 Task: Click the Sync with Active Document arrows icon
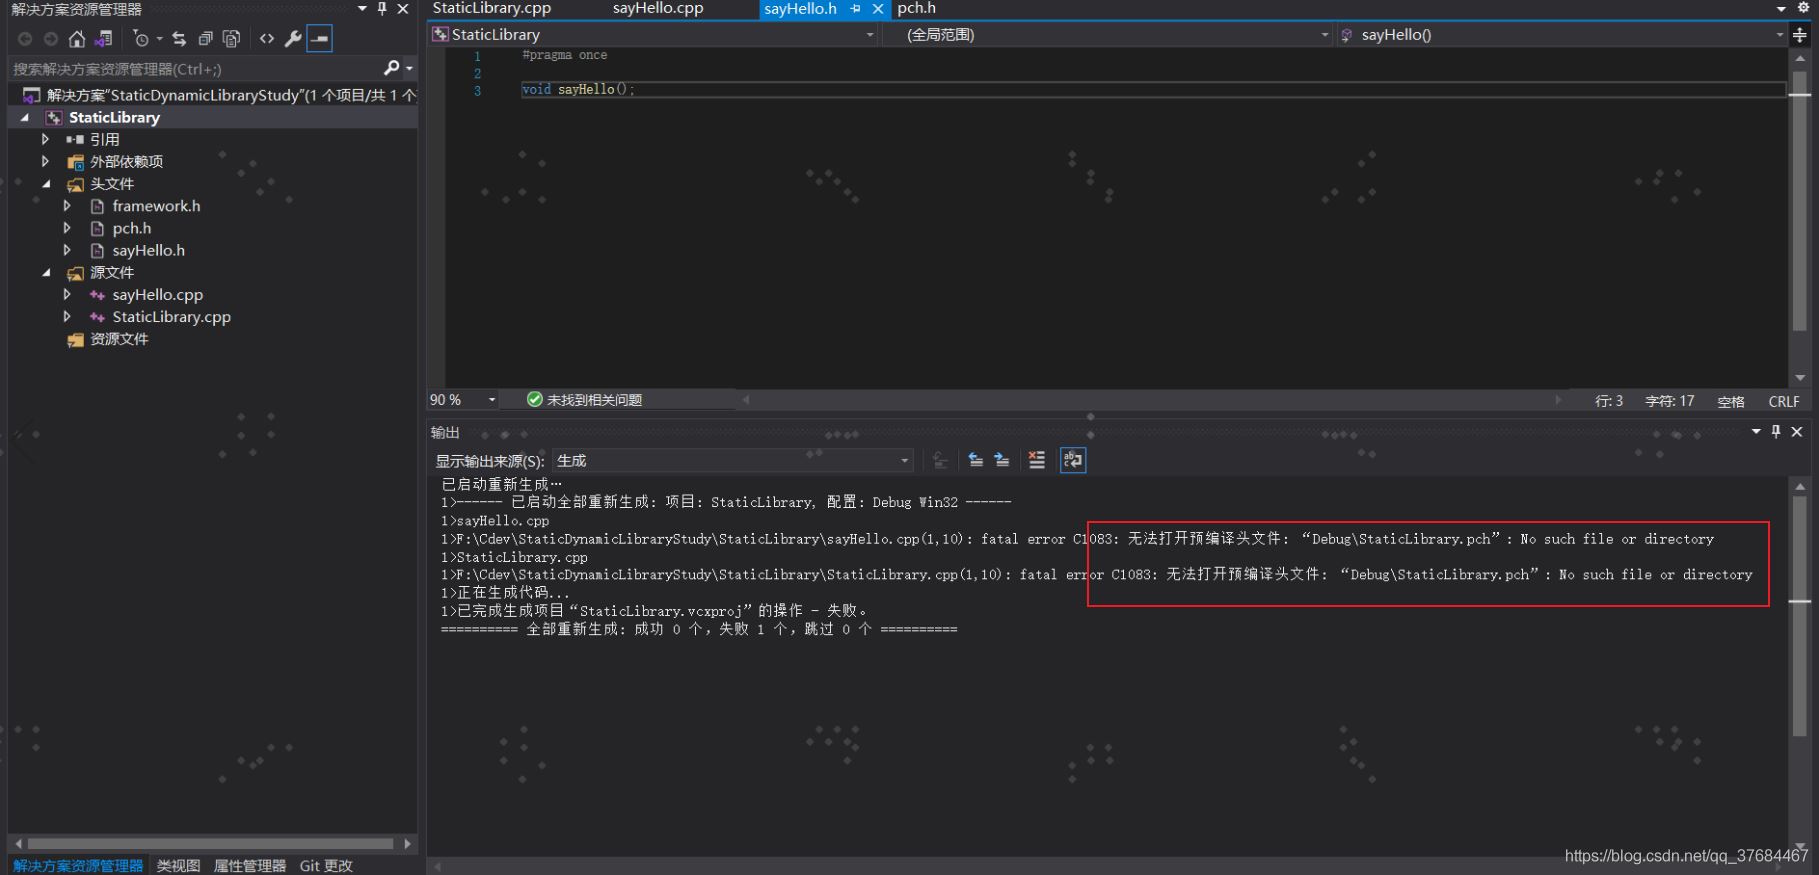(179, 39)
